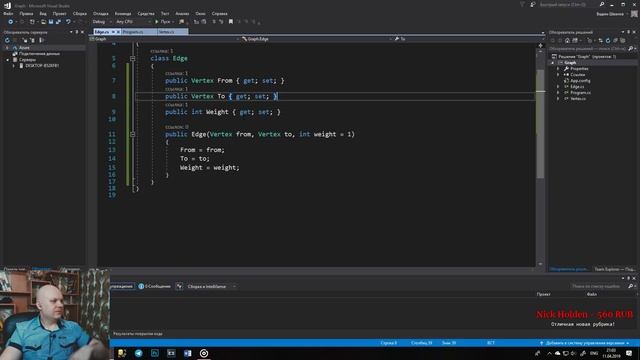Open the Файл menu

pos(8,13)
